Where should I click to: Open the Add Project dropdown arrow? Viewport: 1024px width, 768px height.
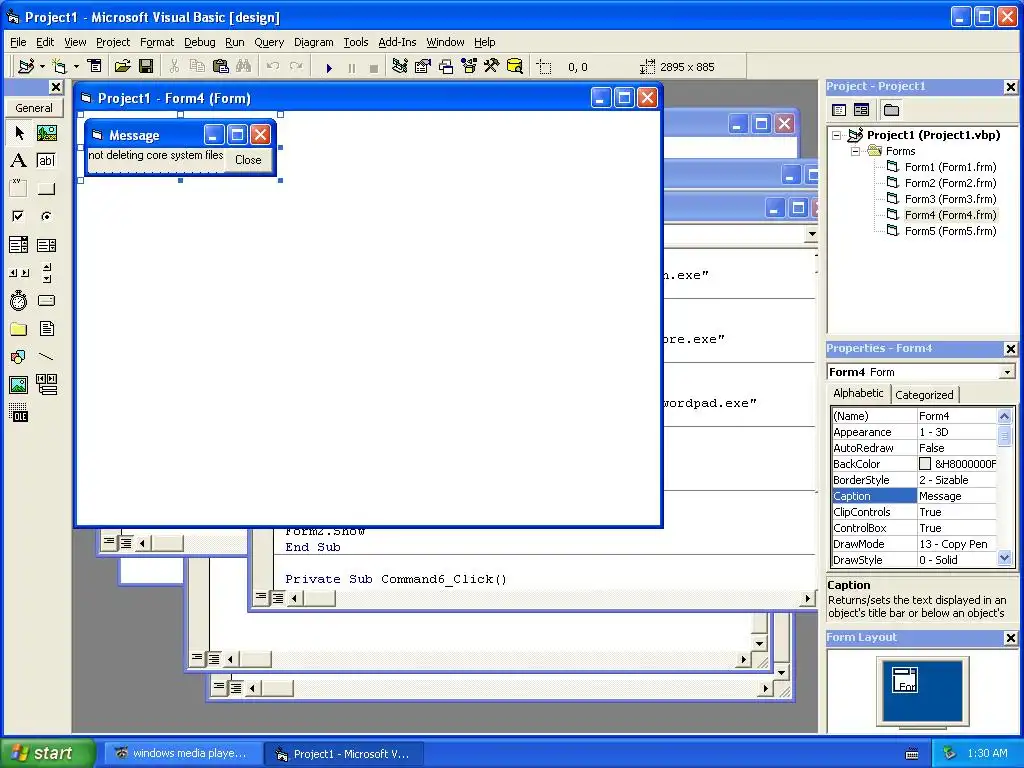(x=42, y=67)
